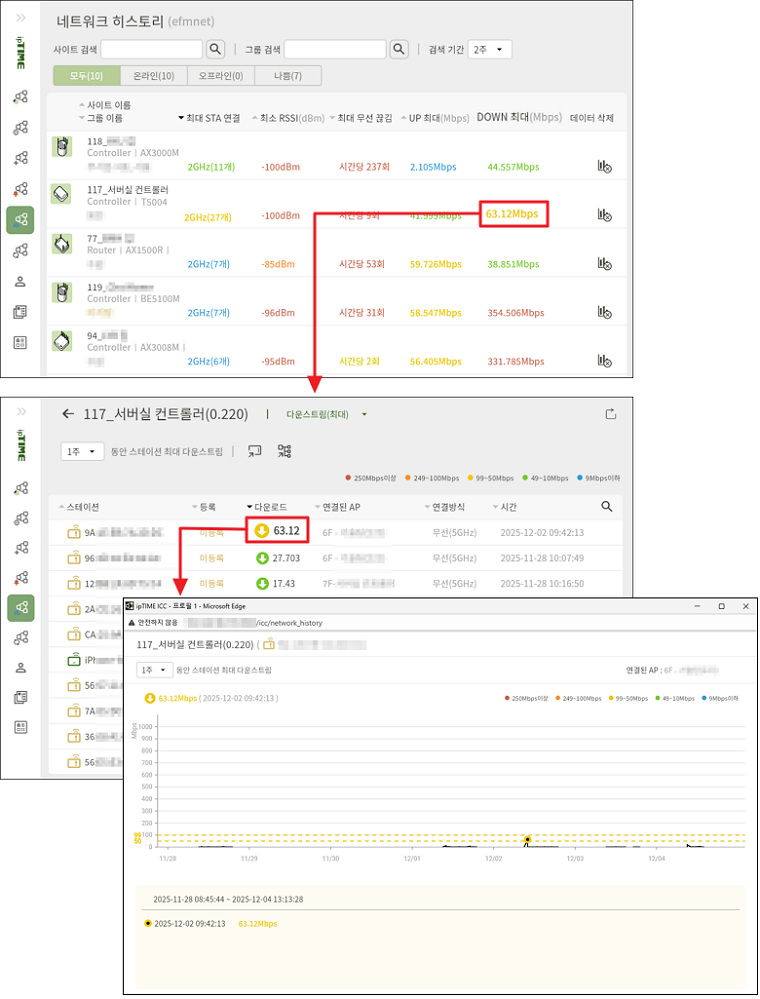Click the green station icon of the iPh row
This screenshot has height=999, width=760.
74,660
